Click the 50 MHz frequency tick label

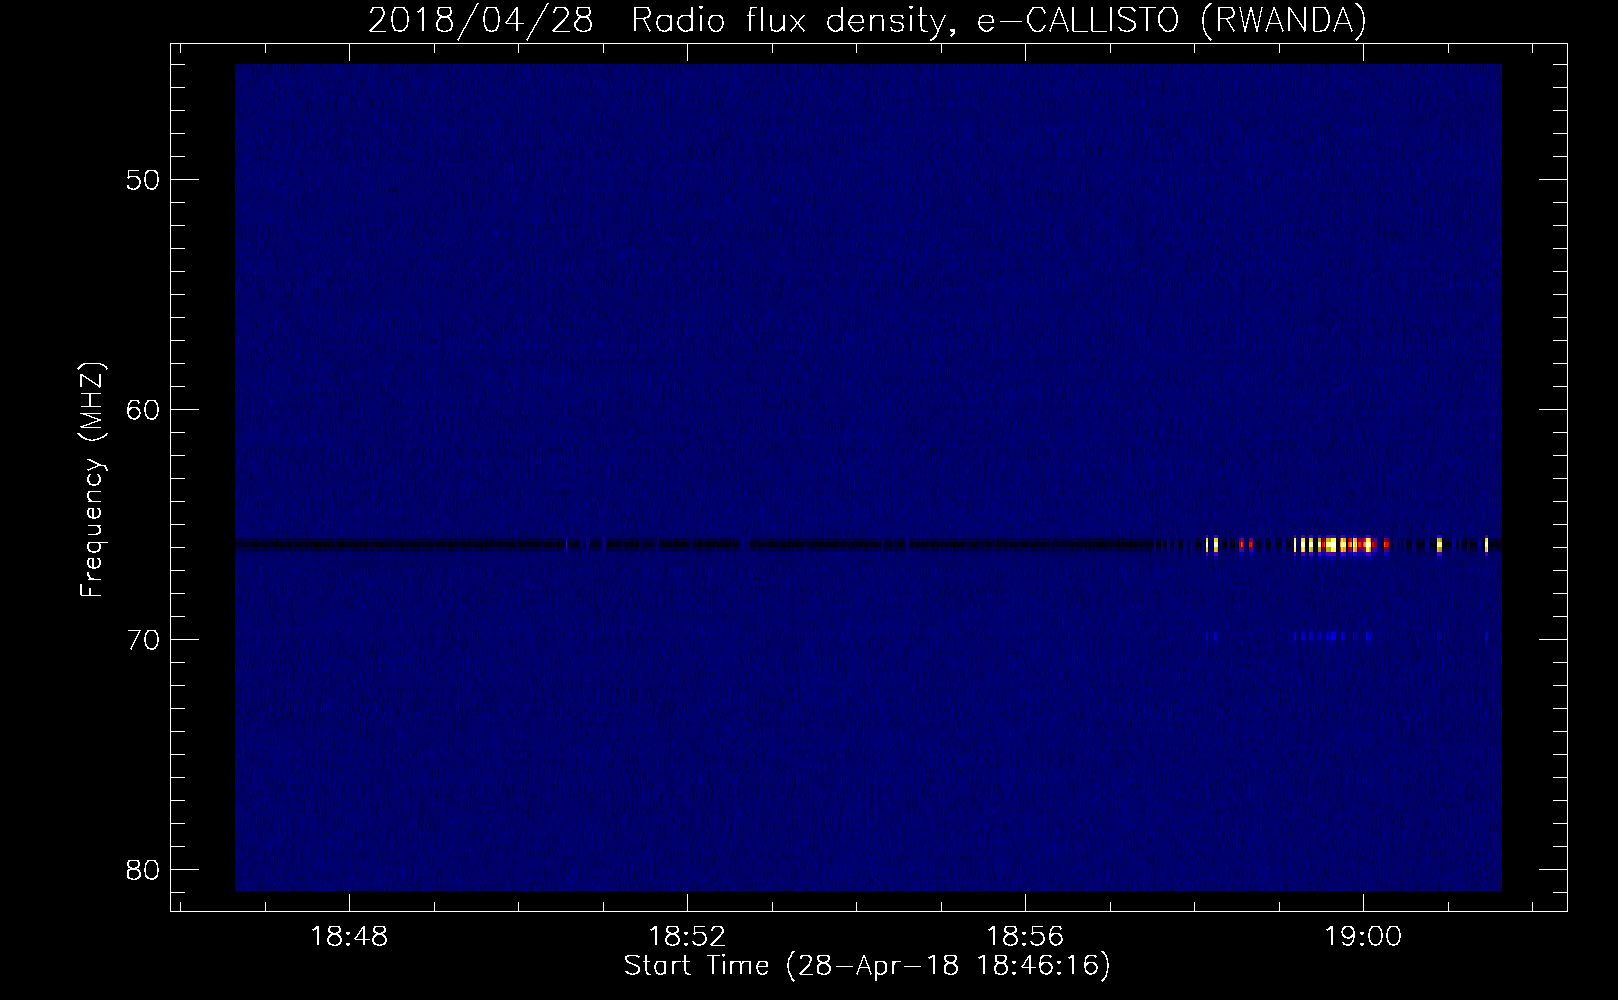point(143,180)
